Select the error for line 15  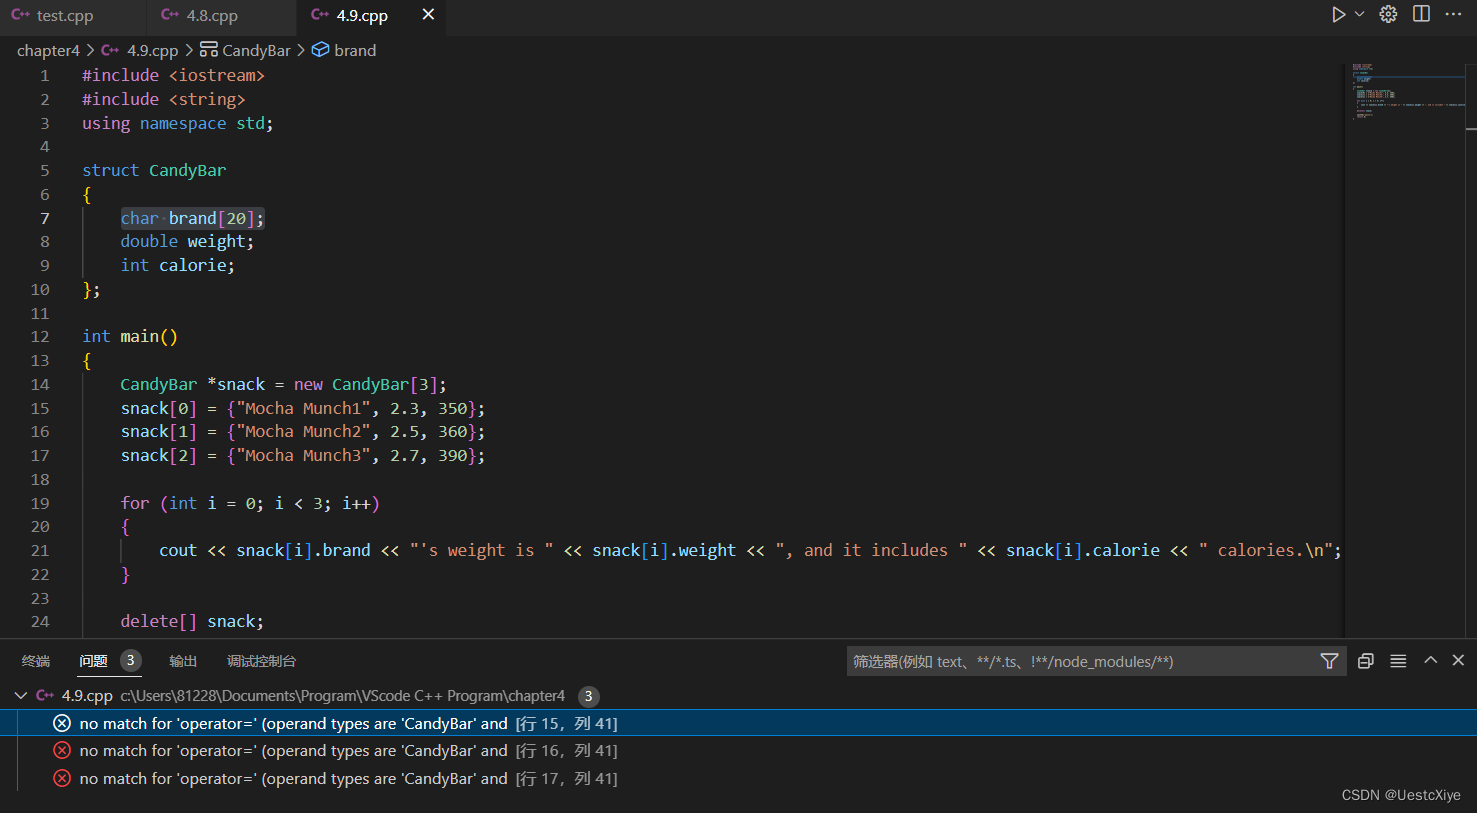coord(738,723)
